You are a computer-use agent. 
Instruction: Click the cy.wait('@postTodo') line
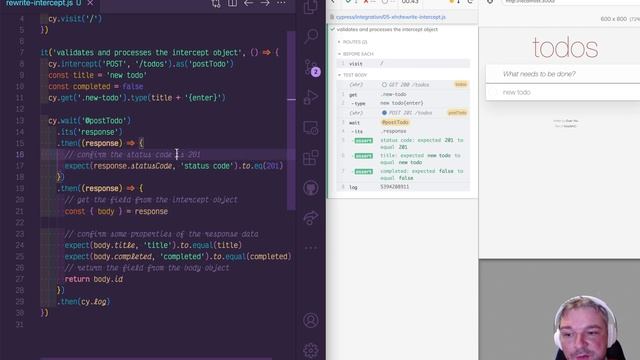(89, 120)
